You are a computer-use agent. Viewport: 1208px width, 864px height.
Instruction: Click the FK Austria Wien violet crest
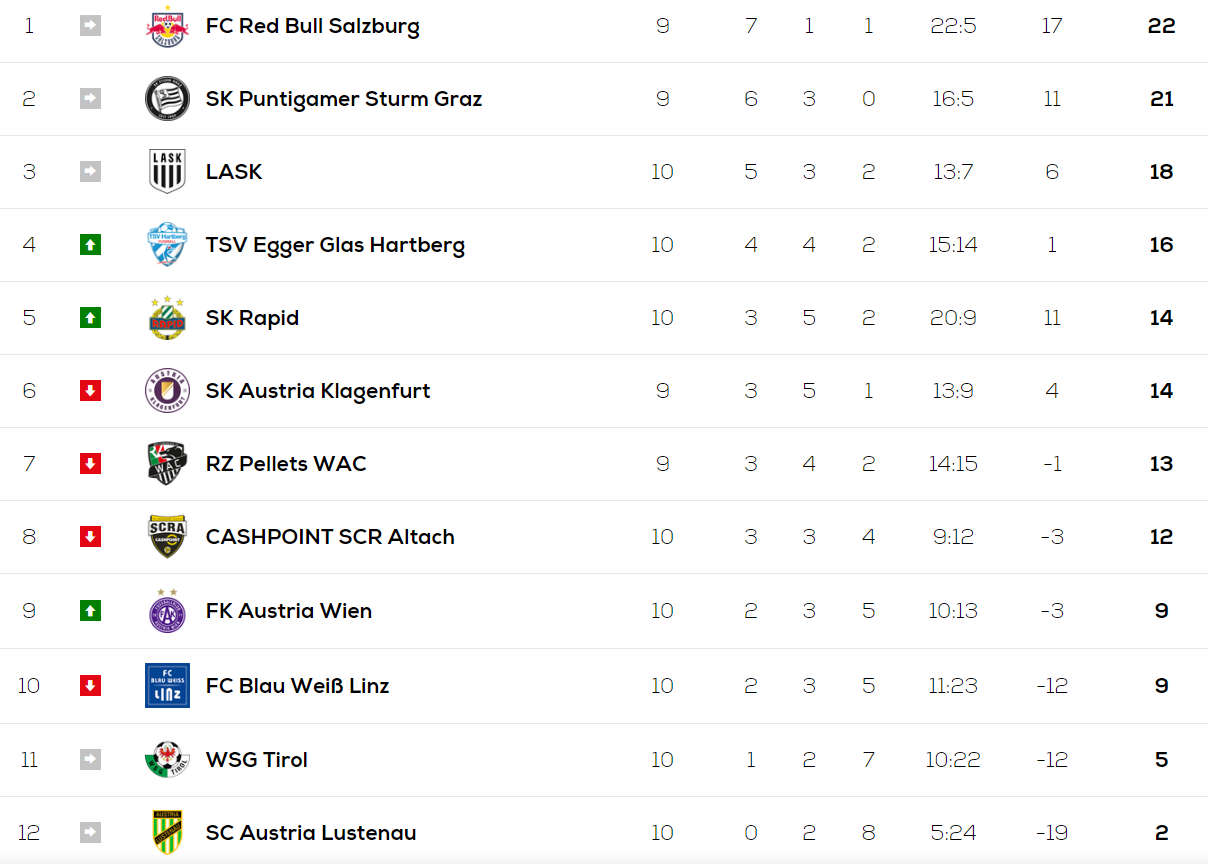pos(167,611)
